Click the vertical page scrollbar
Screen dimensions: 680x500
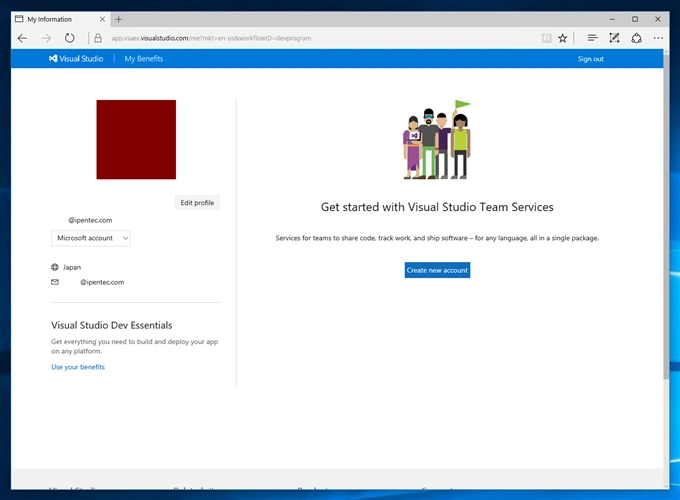point(666,217)
